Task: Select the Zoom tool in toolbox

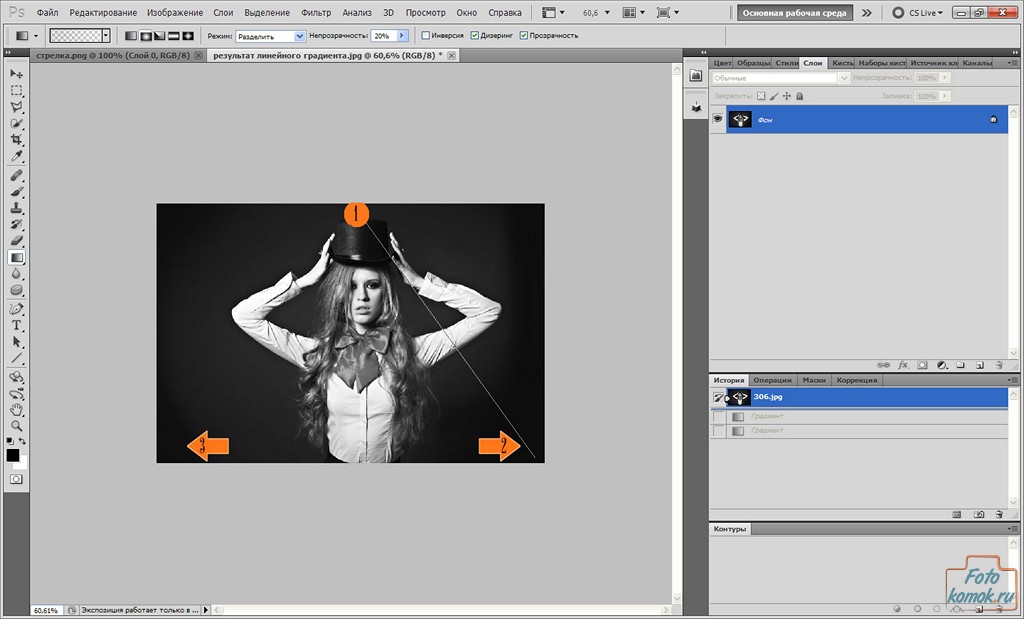Action: point(16,425)
